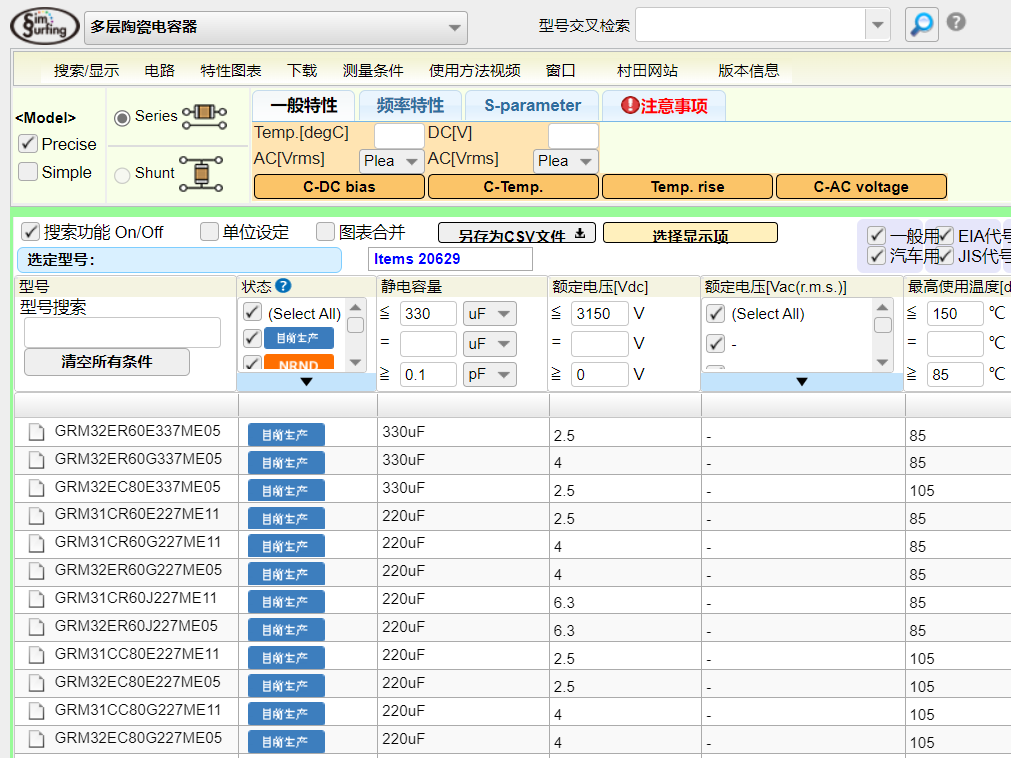Toggle the 单位设定 checkbox
Screen dimensions: 1011x758
pos(209,232)
